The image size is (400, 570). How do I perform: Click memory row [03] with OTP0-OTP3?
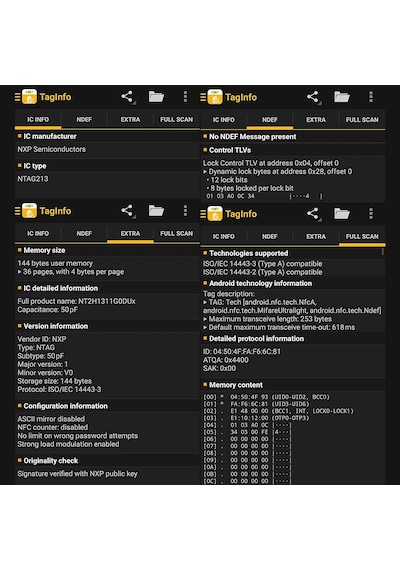point(256,418)
